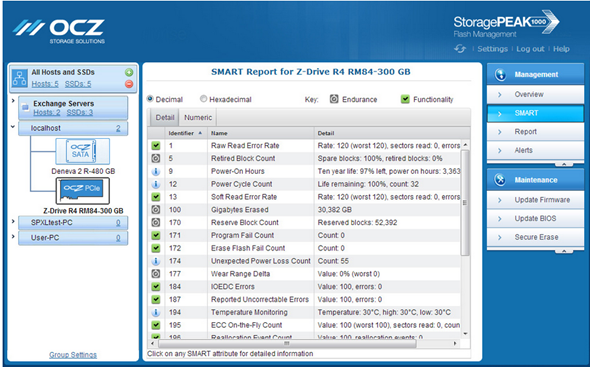
Task: Select the Gigabytes Erased 30,382 GB cell
Action: (x=388, y=210)
